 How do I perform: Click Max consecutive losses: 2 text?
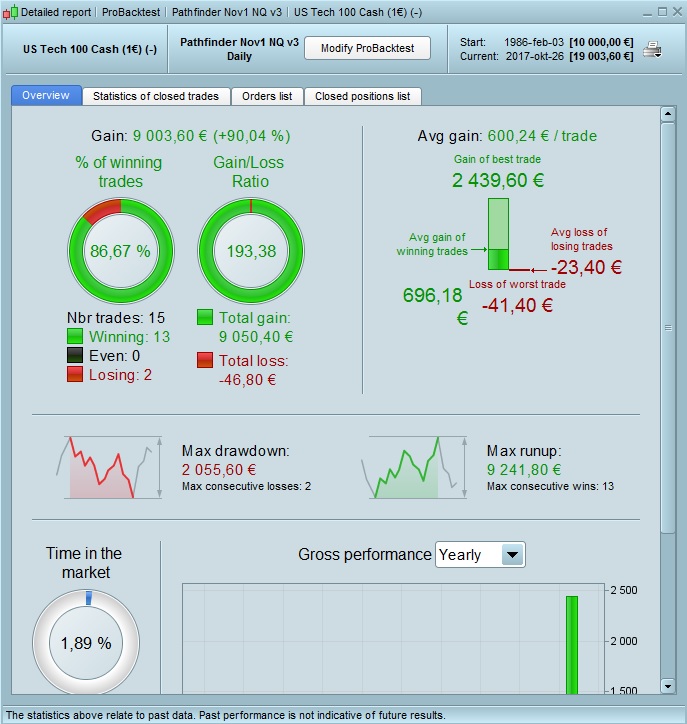point(246,486)
